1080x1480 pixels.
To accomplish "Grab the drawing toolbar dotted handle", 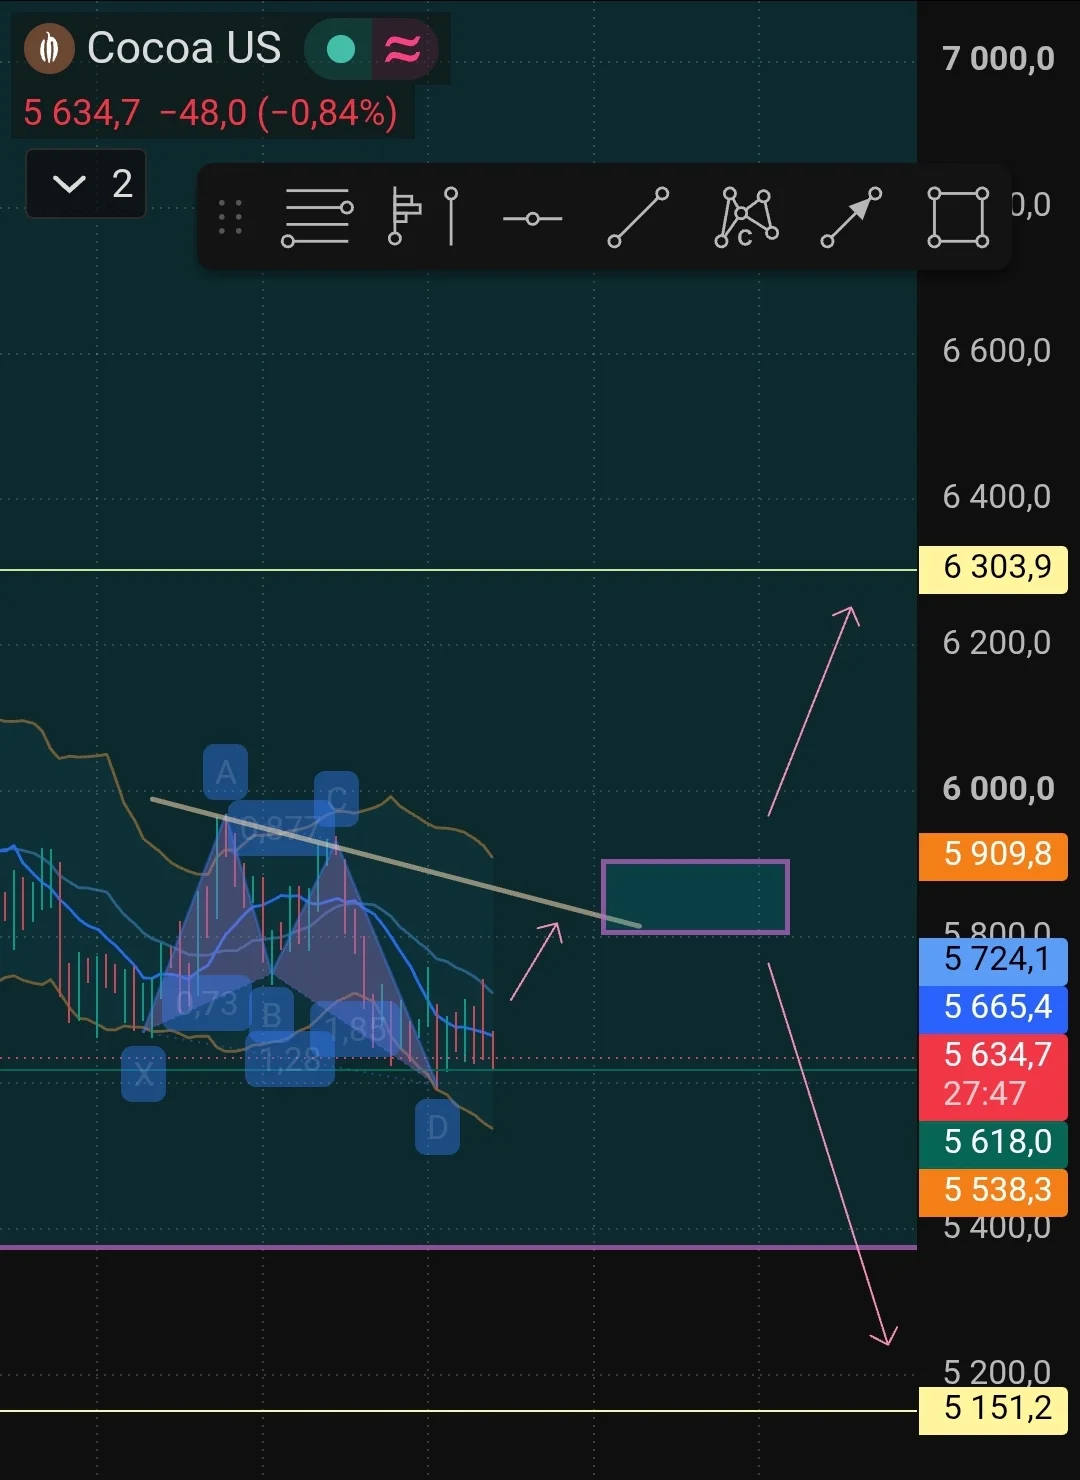I will coord(230,217).
